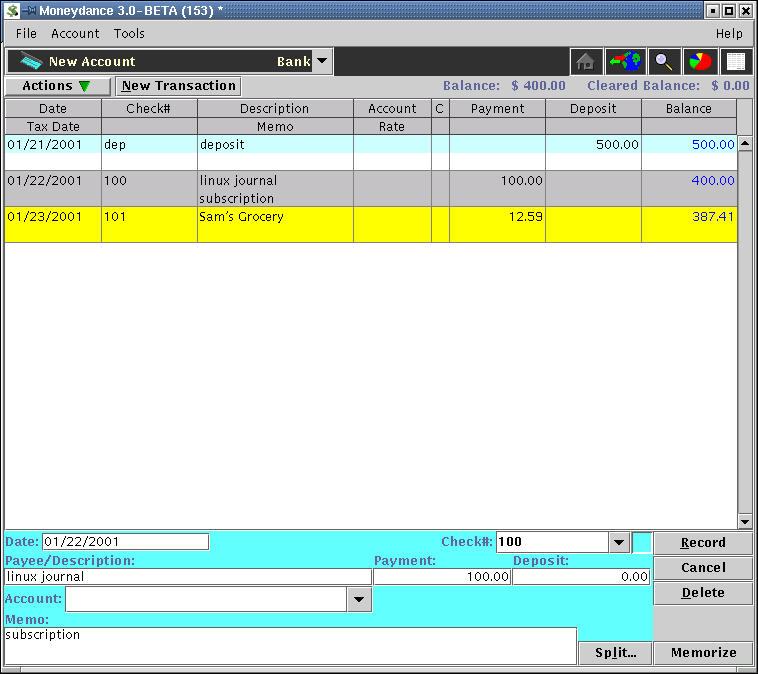The image size is (758, 674).
Task: Open the pie chart reports icon
Action: (700, 61)
